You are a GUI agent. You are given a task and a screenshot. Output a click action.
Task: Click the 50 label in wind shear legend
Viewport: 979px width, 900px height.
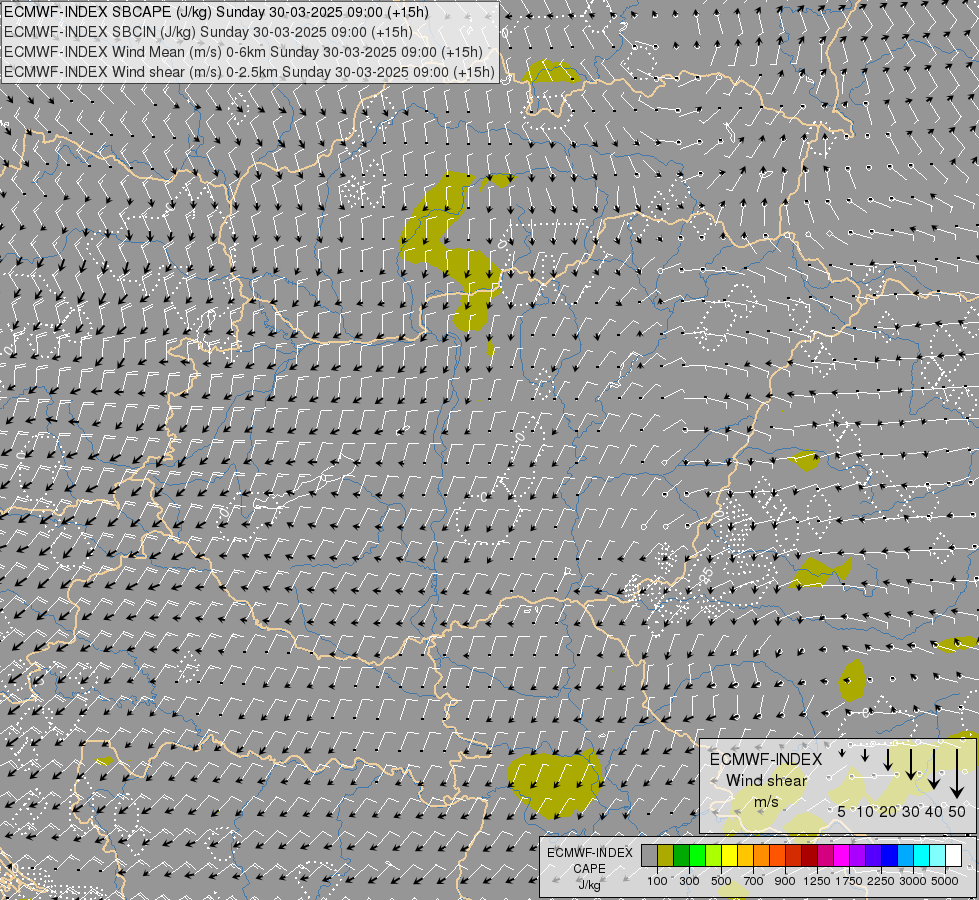pyautogui.click(x=957, y=811)
